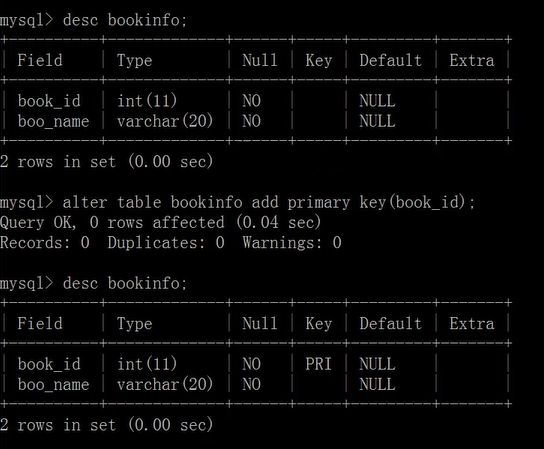Click 'boo_name' in the first table
The image size is (544, 449).
[x=53, y=121]
